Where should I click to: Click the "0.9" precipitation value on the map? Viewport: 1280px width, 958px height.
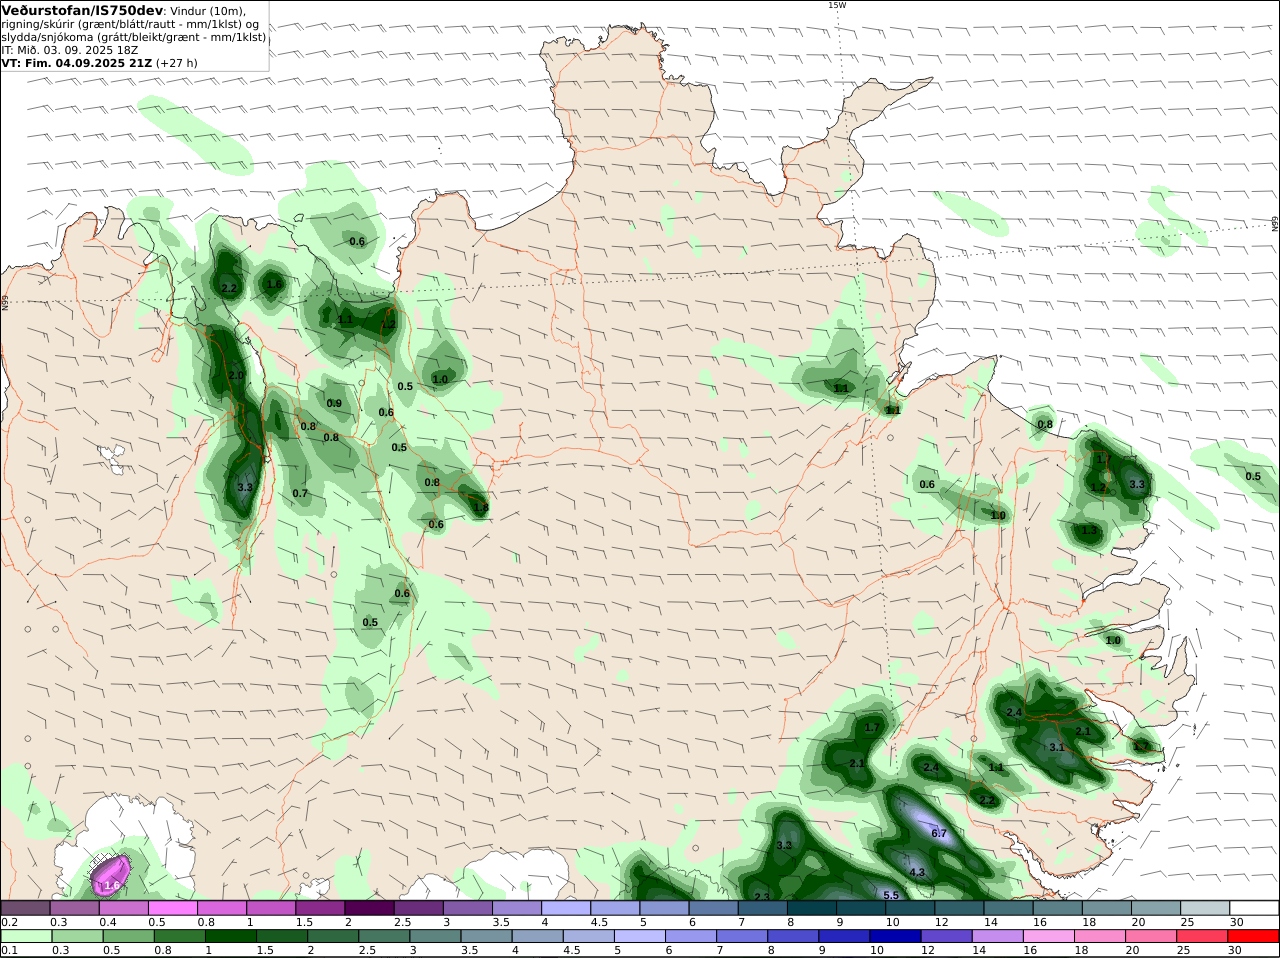click(x=334, y=404)
